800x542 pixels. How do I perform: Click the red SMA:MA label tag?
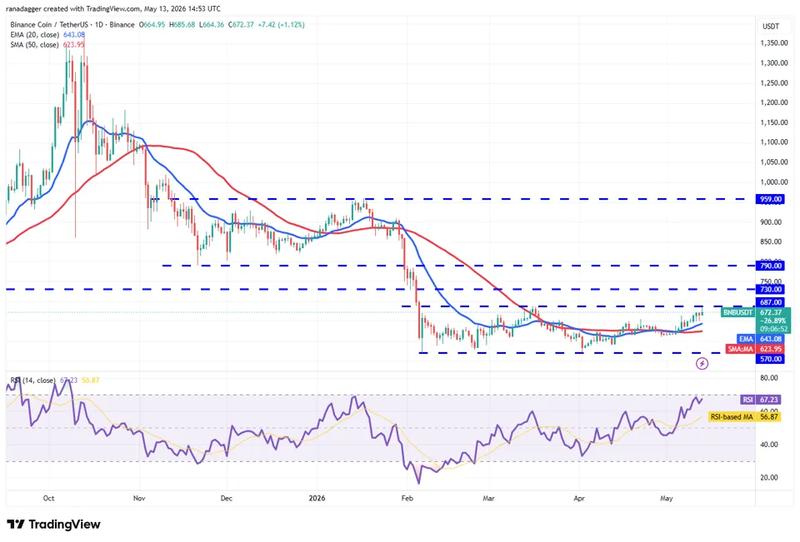[740, 349]
